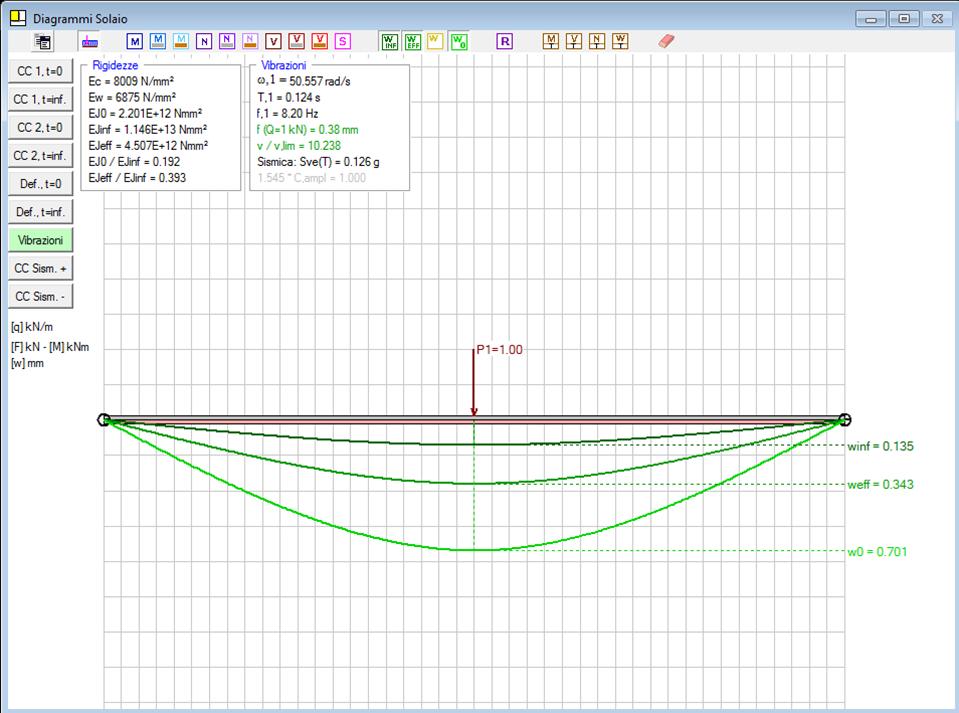Open the data list icon in toolbar

coord(42,41)
